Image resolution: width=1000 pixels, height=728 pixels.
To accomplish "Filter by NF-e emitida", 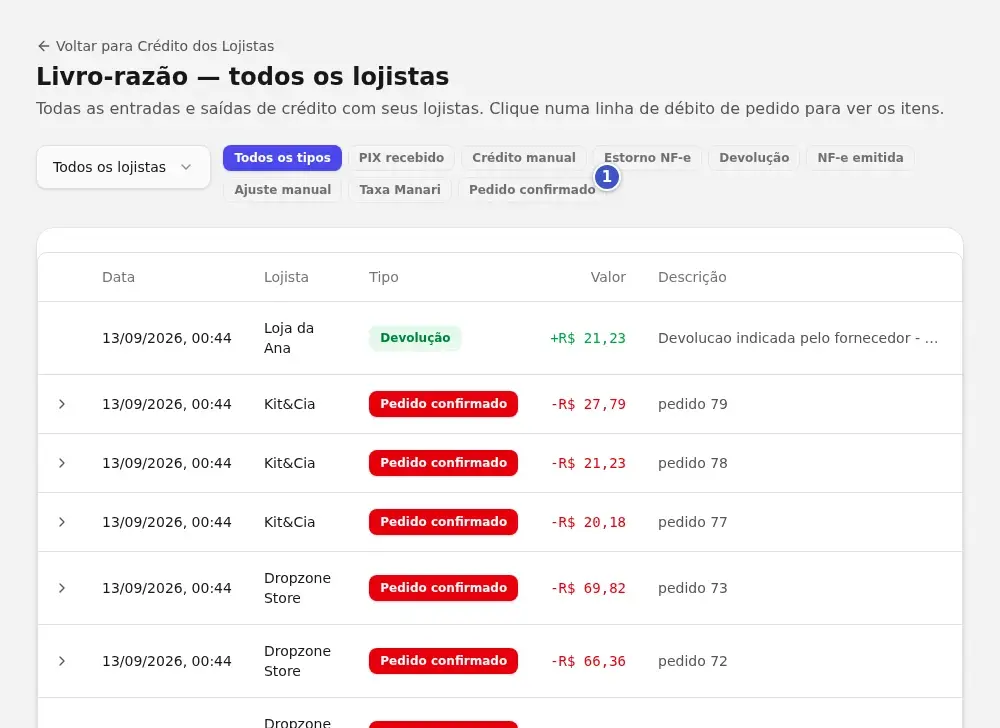I will pos(860,157).
